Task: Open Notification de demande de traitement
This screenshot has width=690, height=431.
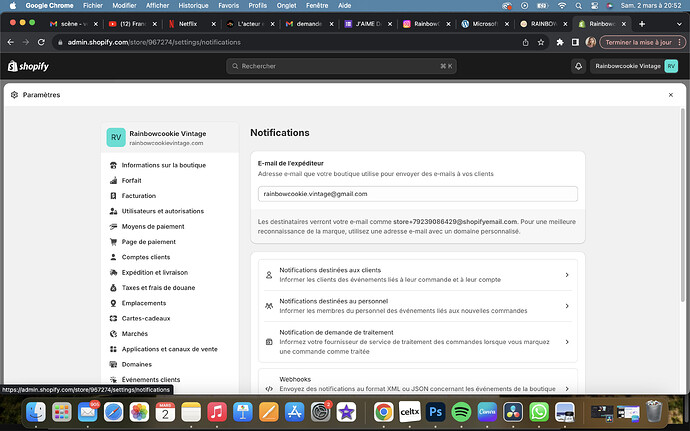Action: 418,342
